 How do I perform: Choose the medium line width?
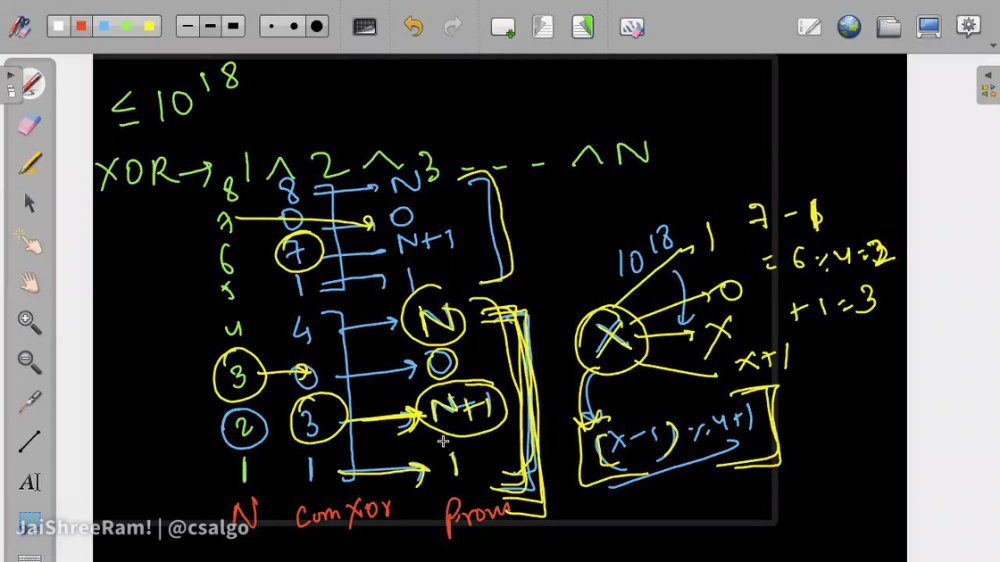pyautogui.click(x=210, y=26)
